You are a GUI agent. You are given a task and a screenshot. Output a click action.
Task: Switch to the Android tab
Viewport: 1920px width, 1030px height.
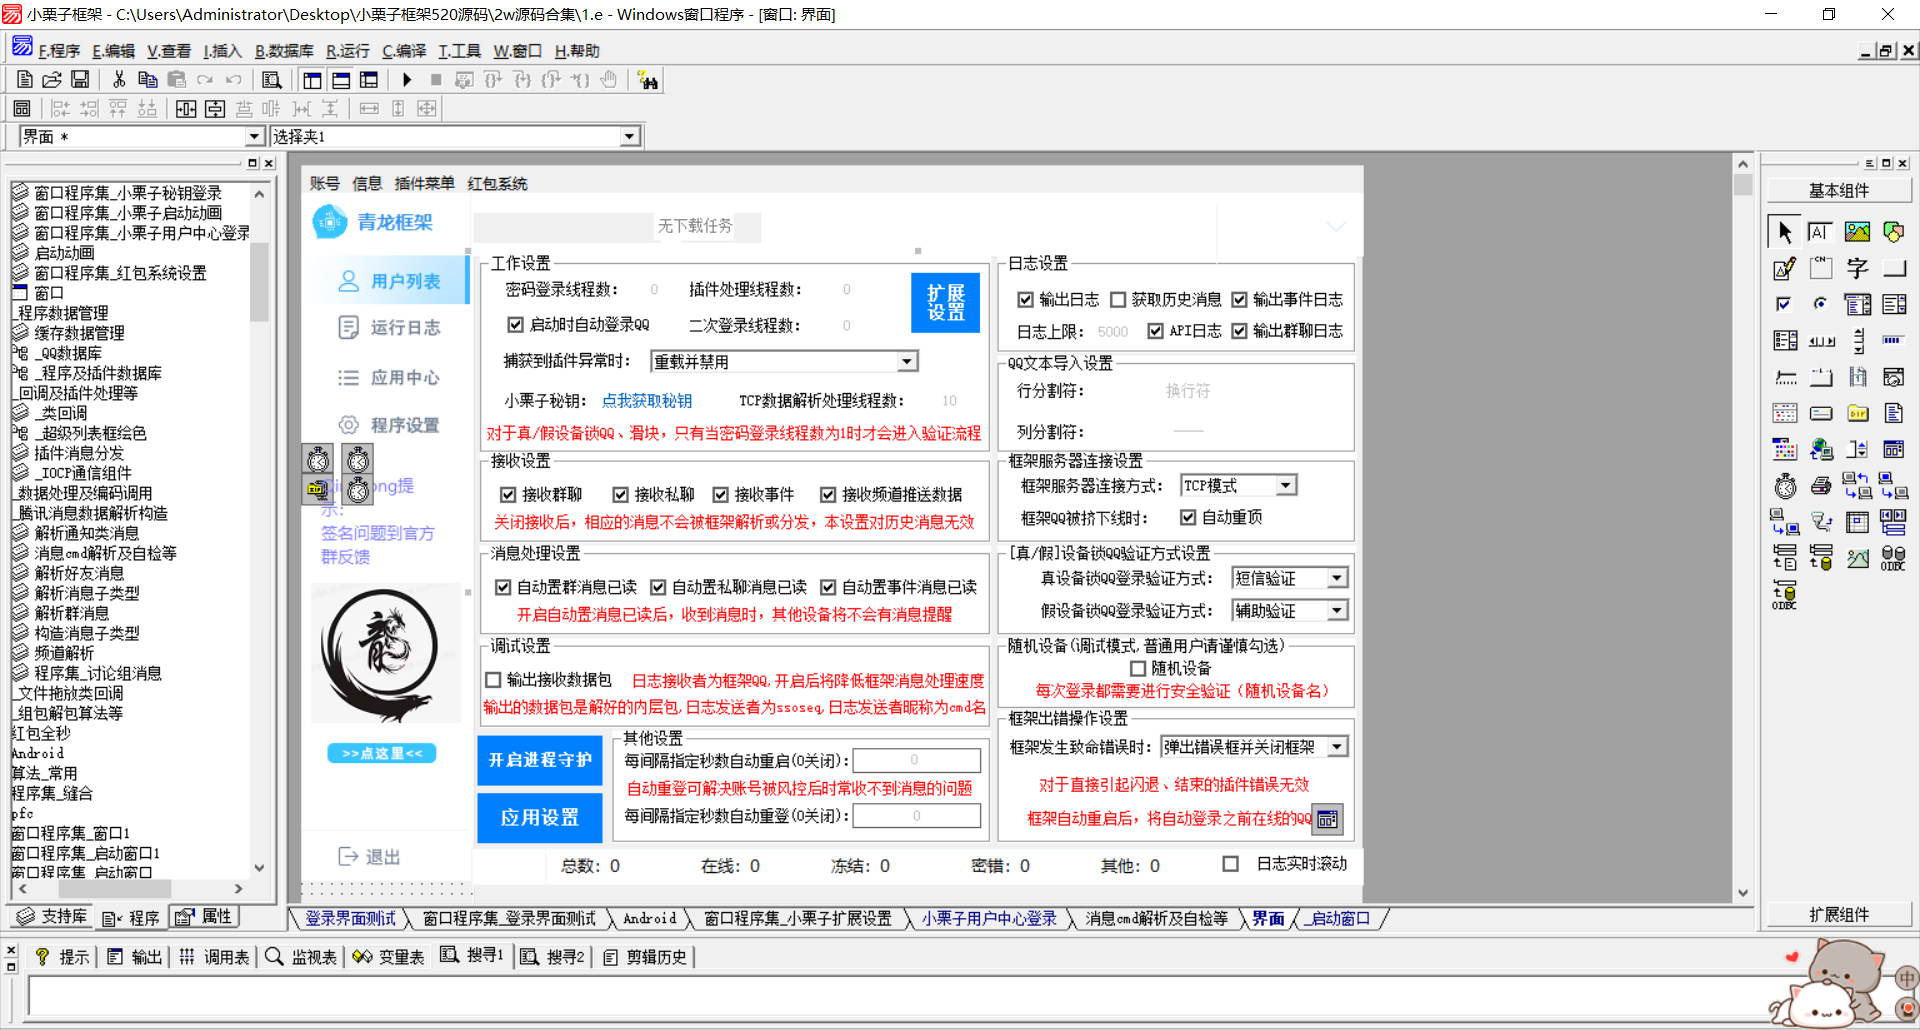coord(650,918)
